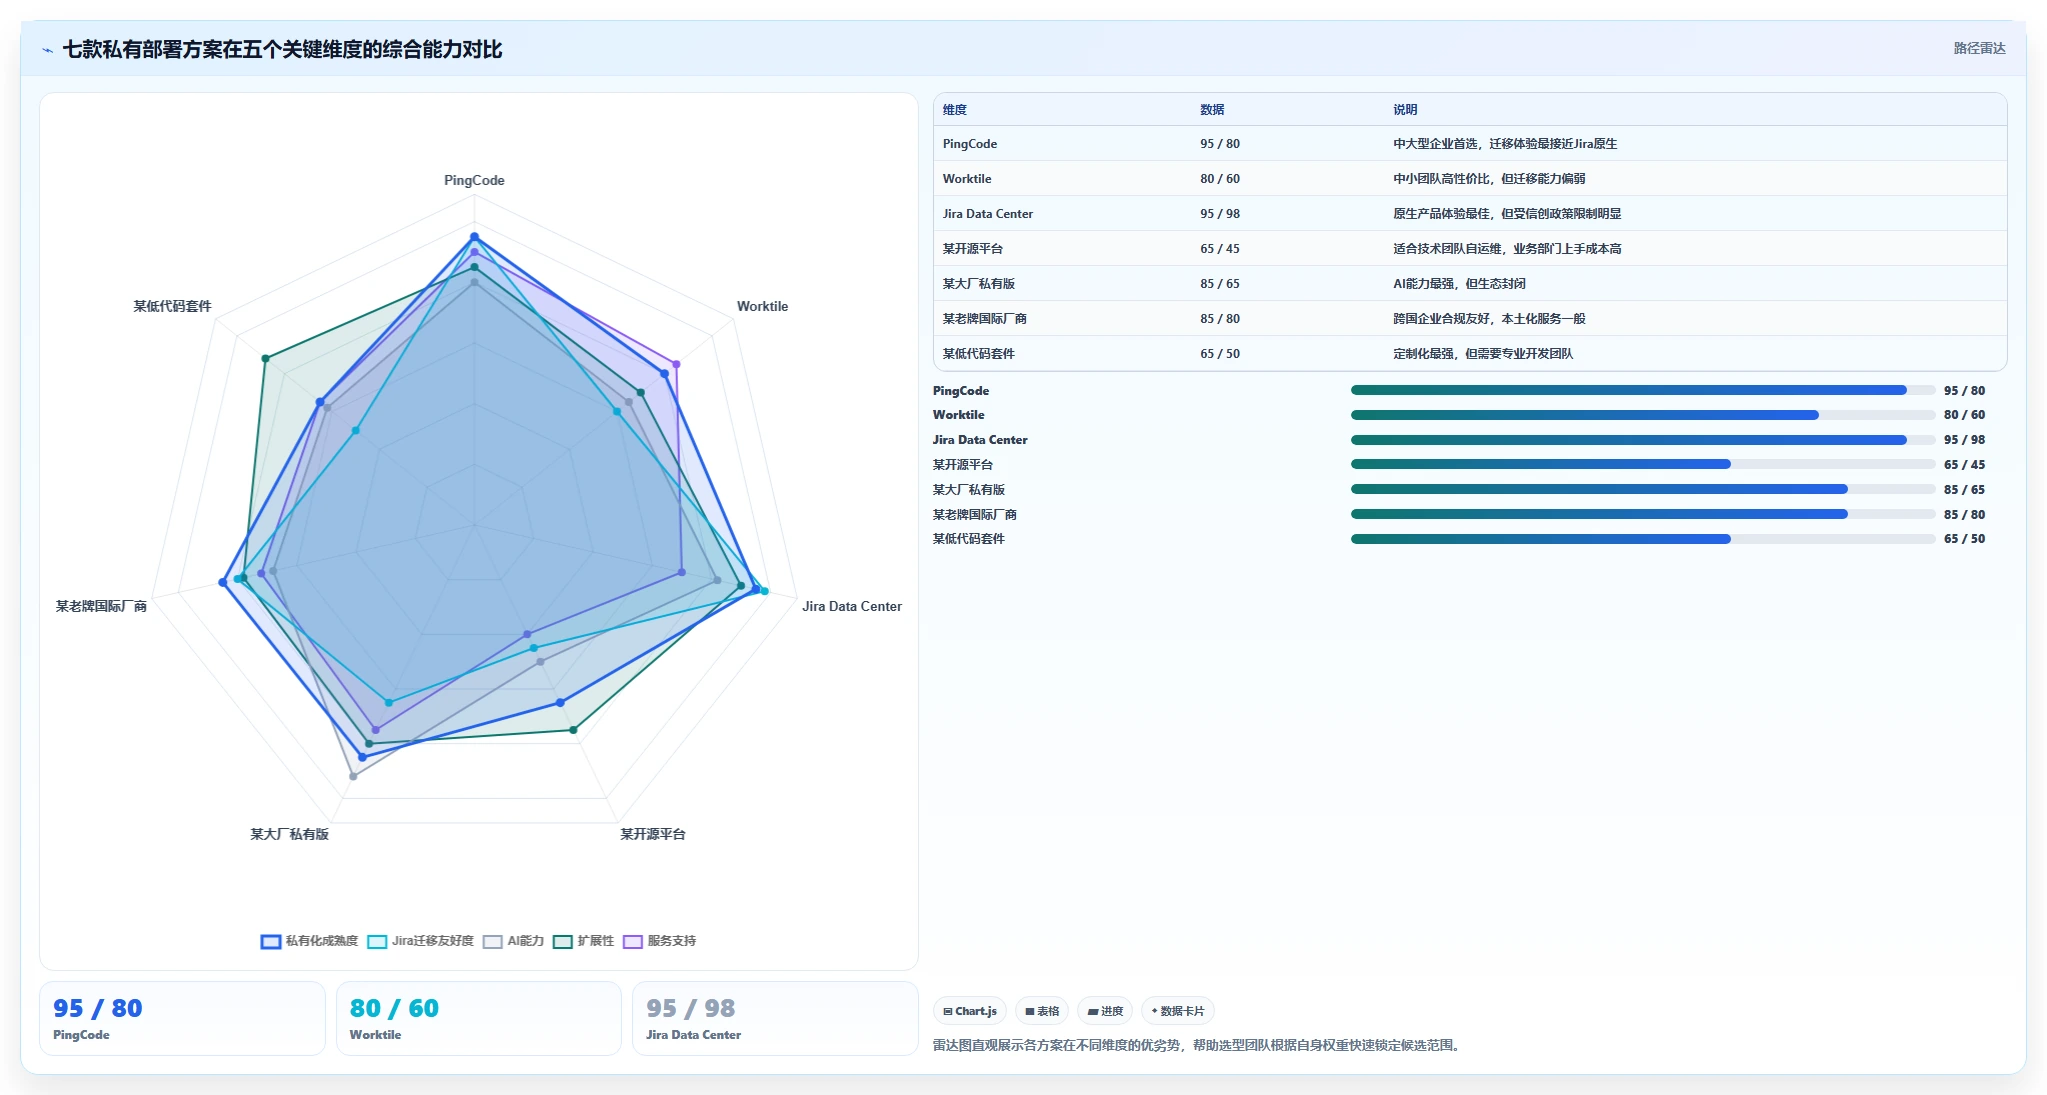Click the 85 / 65 value beside the progress bar
Image resolution: width=2047 pixels, height=1095 pixels.
point(1964,490)
